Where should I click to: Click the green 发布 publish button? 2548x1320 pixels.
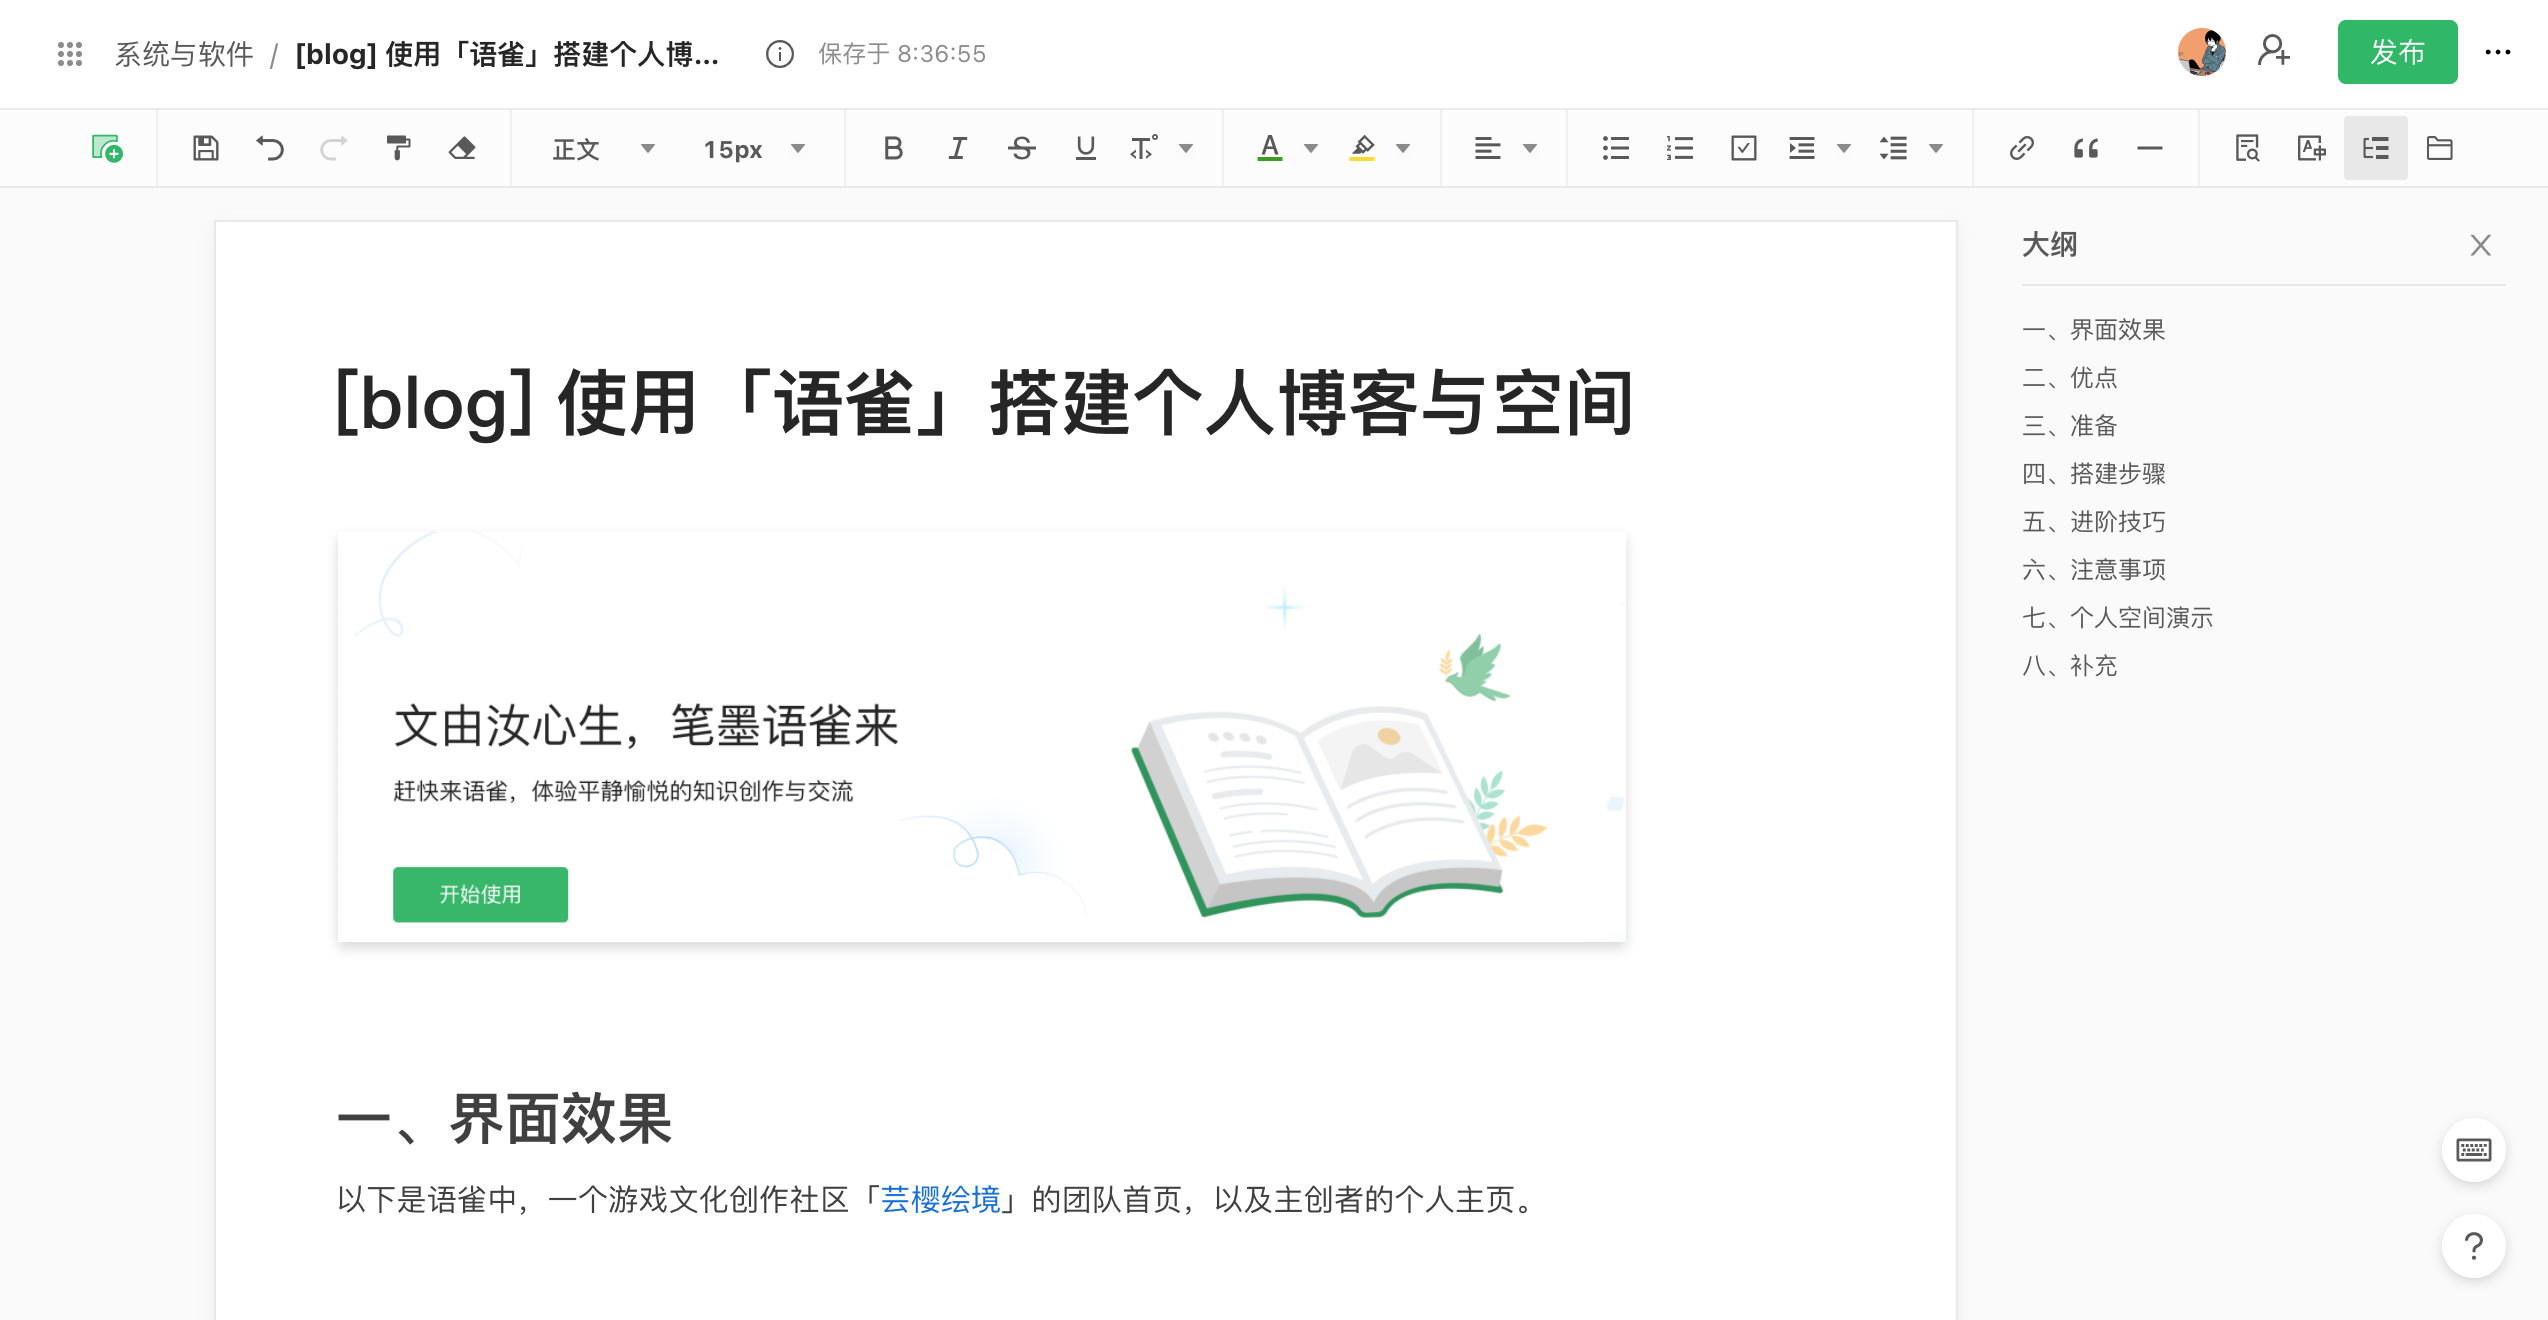pyautogui.click(x=2396, y=52)
